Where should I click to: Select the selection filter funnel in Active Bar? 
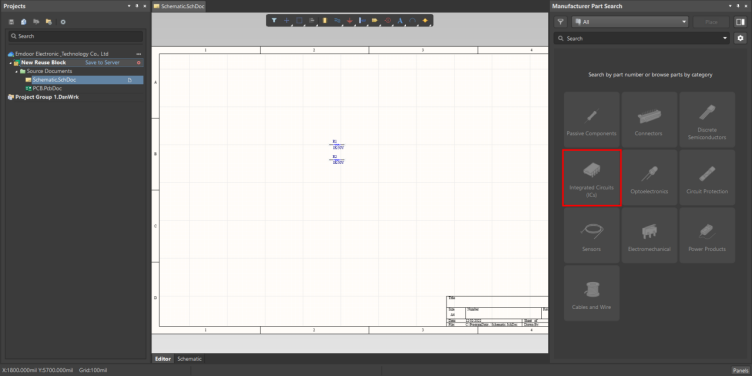pyautogui.click(x=274, y=21)
